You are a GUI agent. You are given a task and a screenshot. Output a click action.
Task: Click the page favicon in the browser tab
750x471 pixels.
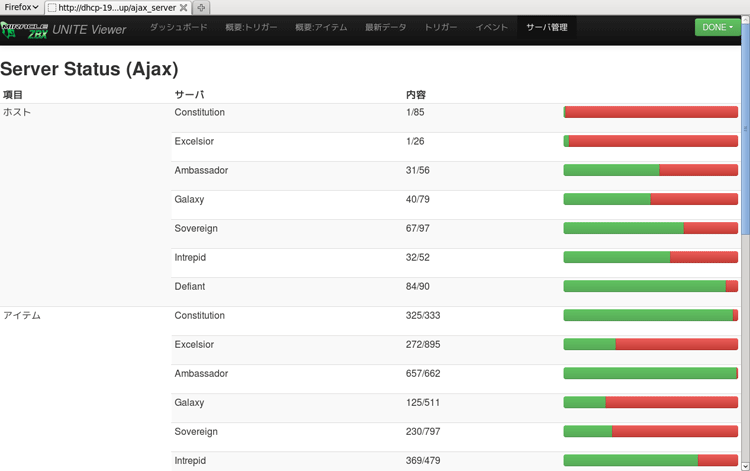[x=52, y=7]
